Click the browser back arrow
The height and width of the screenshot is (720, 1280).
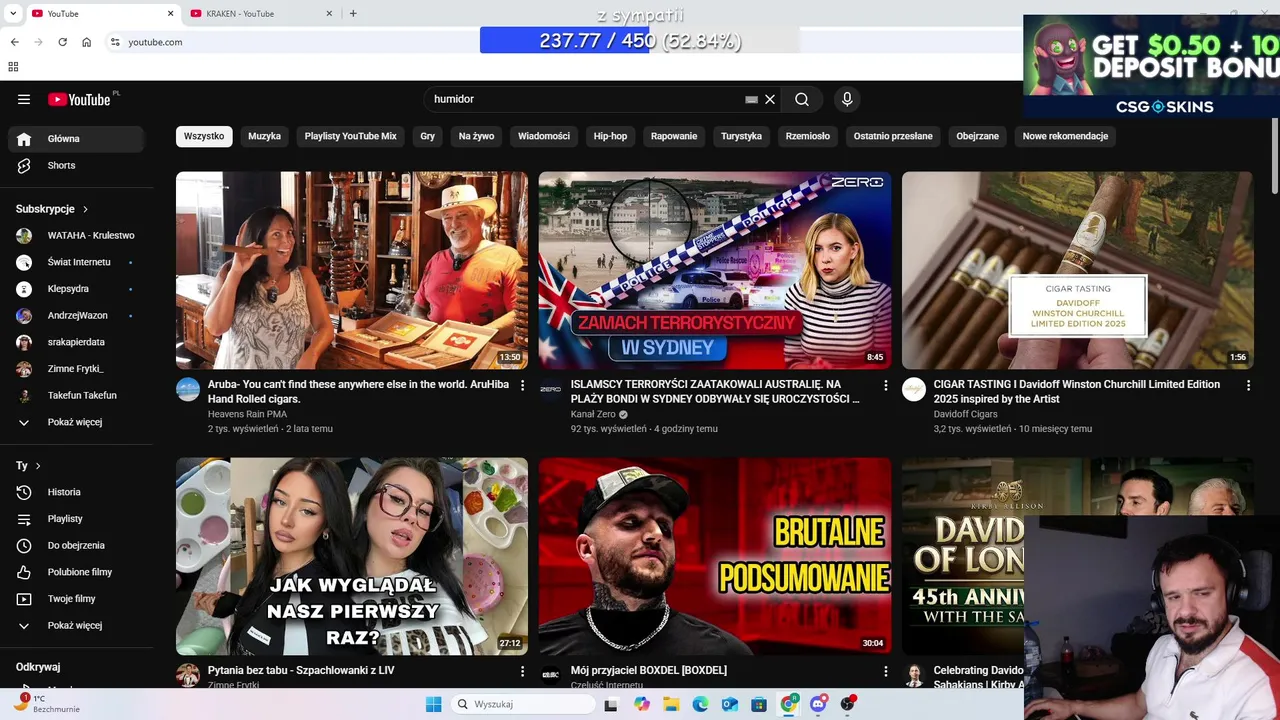14,42
